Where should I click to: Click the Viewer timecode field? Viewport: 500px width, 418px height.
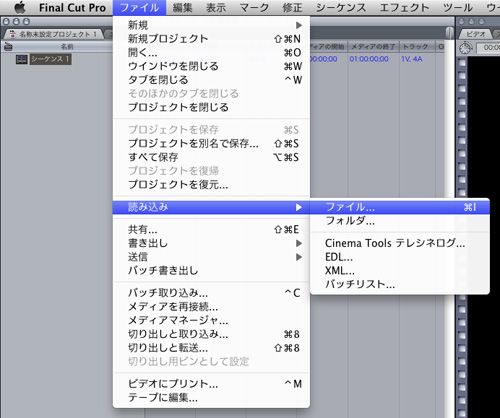click(x=489, y=48)
